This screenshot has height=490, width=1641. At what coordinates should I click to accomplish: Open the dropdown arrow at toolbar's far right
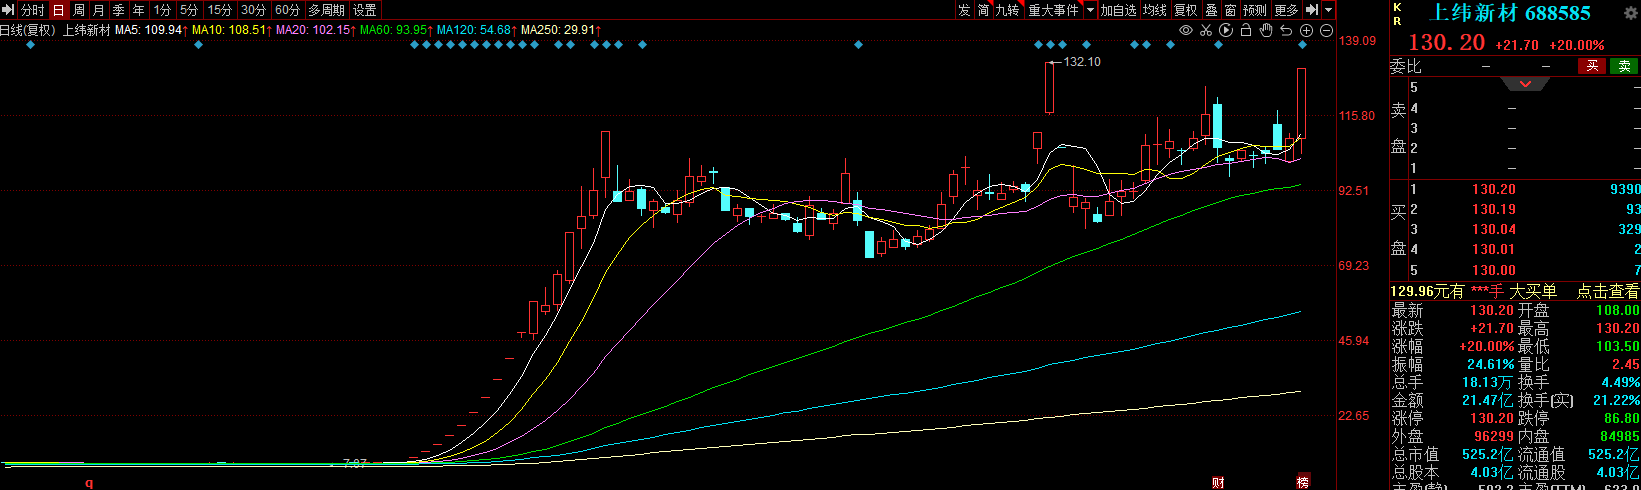pos(1329,10)
